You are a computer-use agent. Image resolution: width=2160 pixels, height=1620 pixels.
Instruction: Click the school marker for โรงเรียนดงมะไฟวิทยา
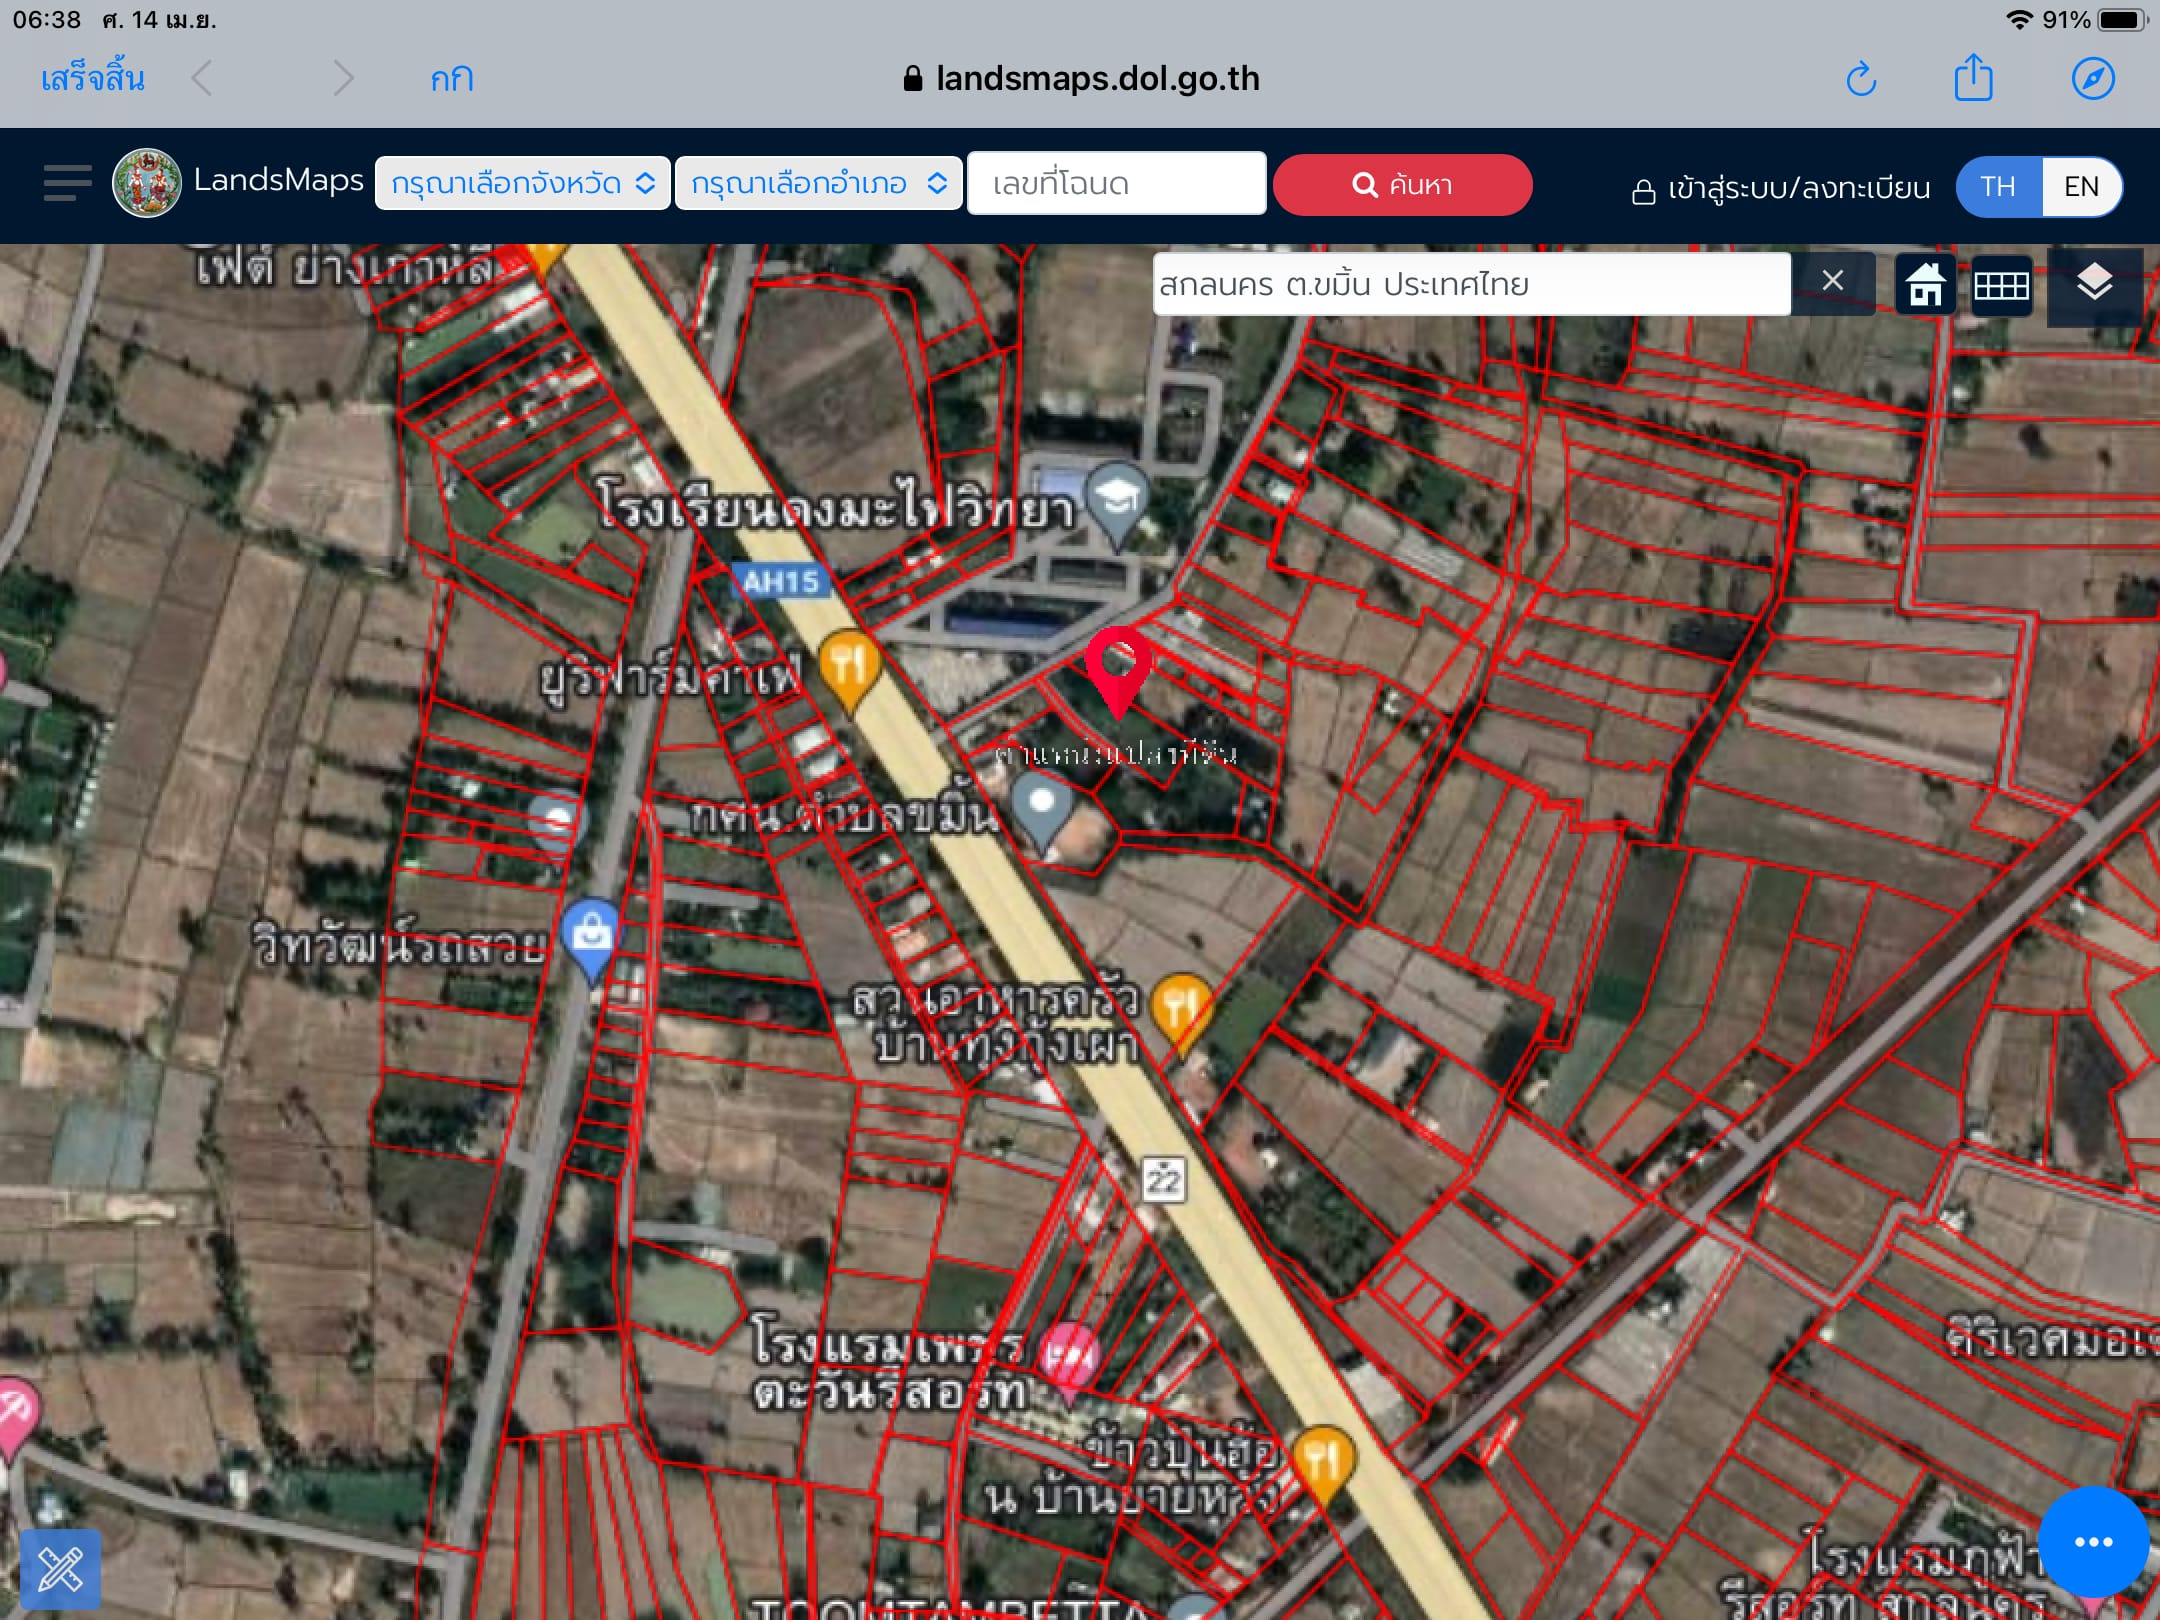pyautogui.click(x=1117, y=505)
